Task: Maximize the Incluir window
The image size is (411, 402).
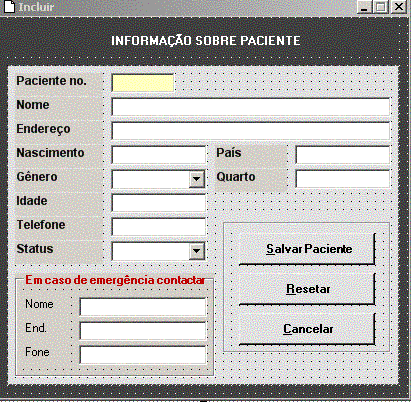Action: (x=381, y=7)
